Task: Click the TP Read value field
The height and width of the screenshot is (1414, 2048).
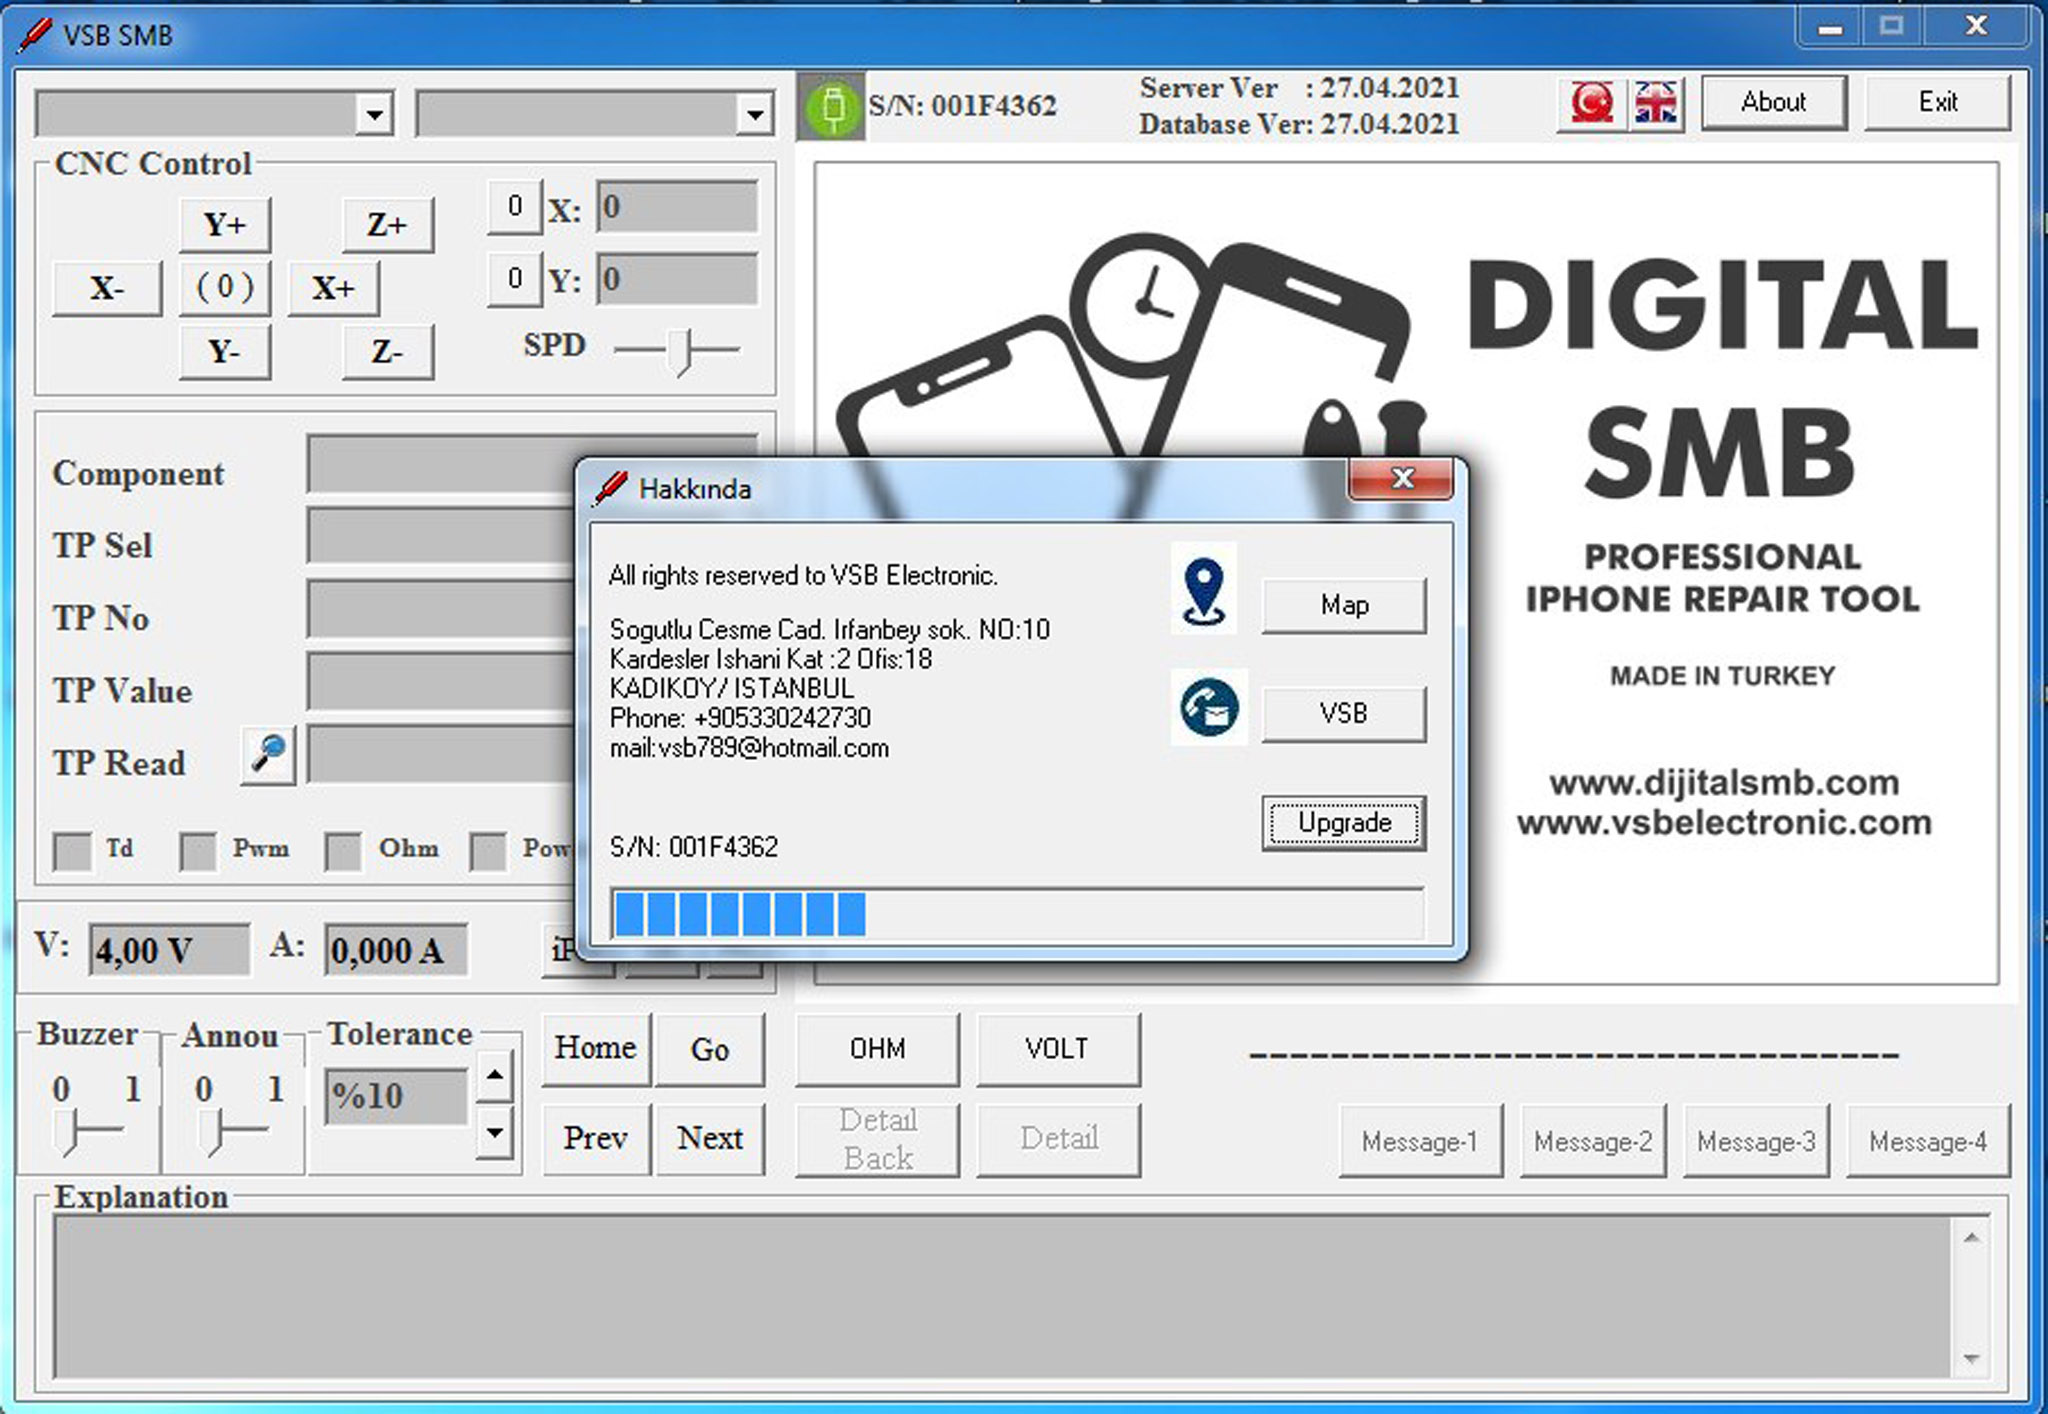Action: point(442,755)
